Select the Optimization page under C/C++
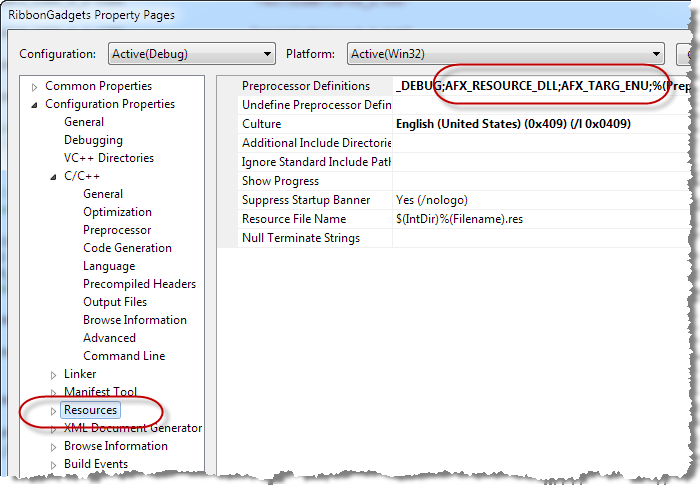 117,212
